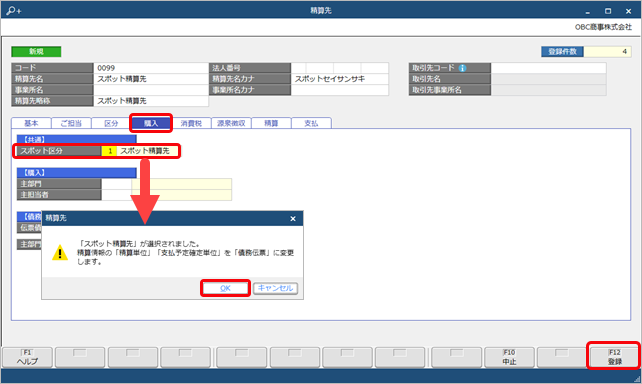
Task: Click the info icon beside 取引先コード
Action: (x=462, y=68)
